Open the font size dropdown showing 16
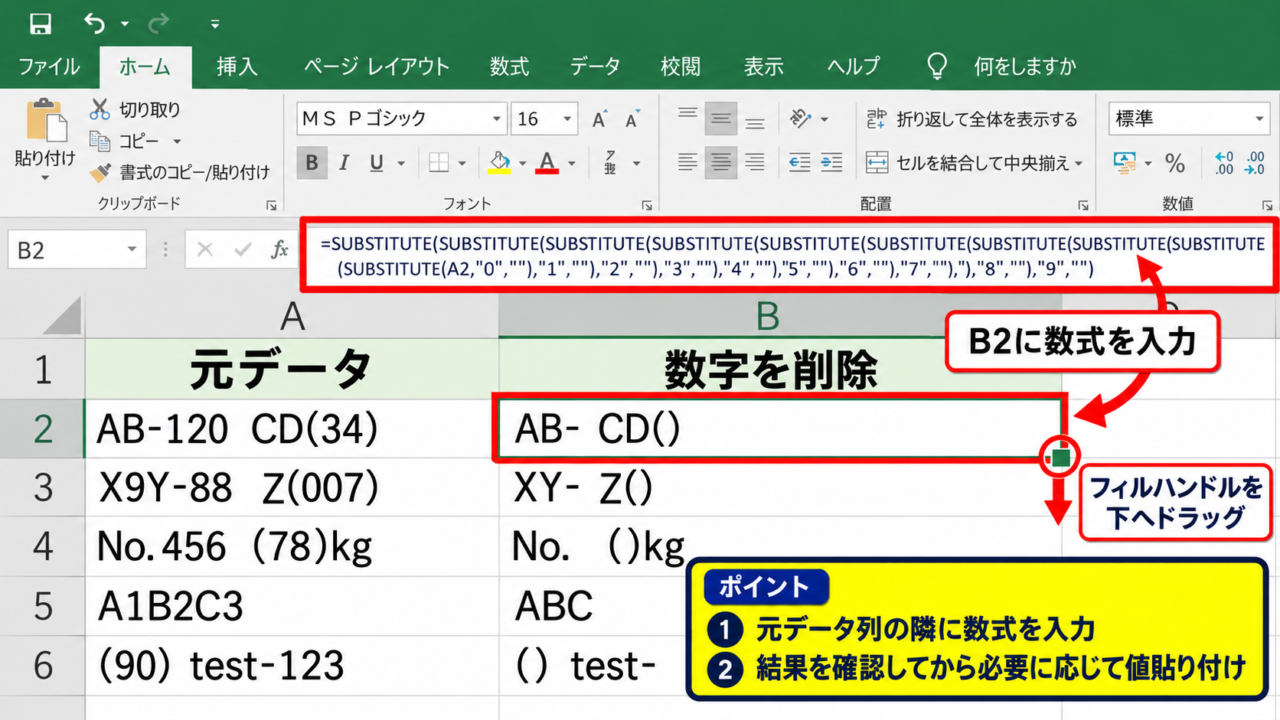Viewport: 1280px width, 720px height. (566, 120)
